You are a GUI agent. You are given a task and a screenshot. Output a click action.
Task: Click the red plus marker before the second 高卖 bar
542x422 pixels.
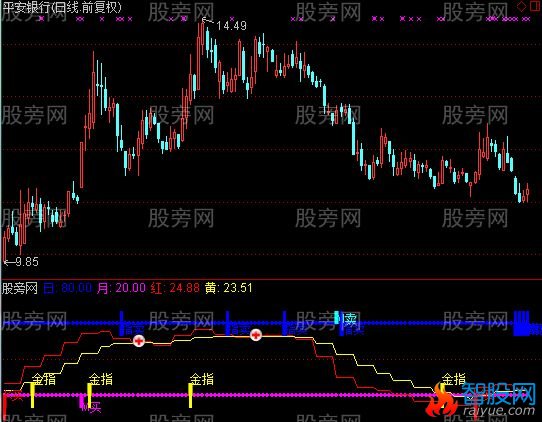point(139,341)
